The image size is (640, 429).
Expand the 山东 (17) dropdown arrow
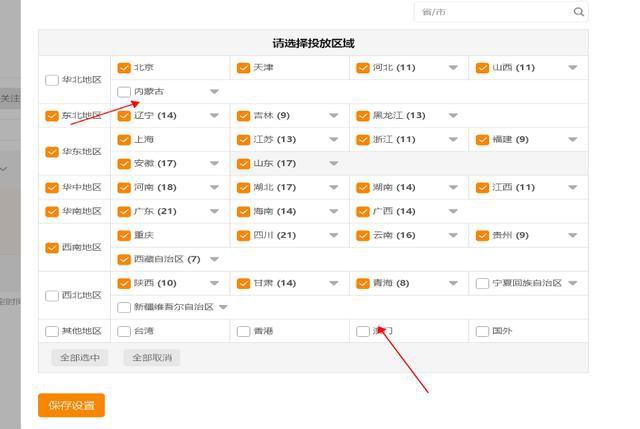coord(334,164)
